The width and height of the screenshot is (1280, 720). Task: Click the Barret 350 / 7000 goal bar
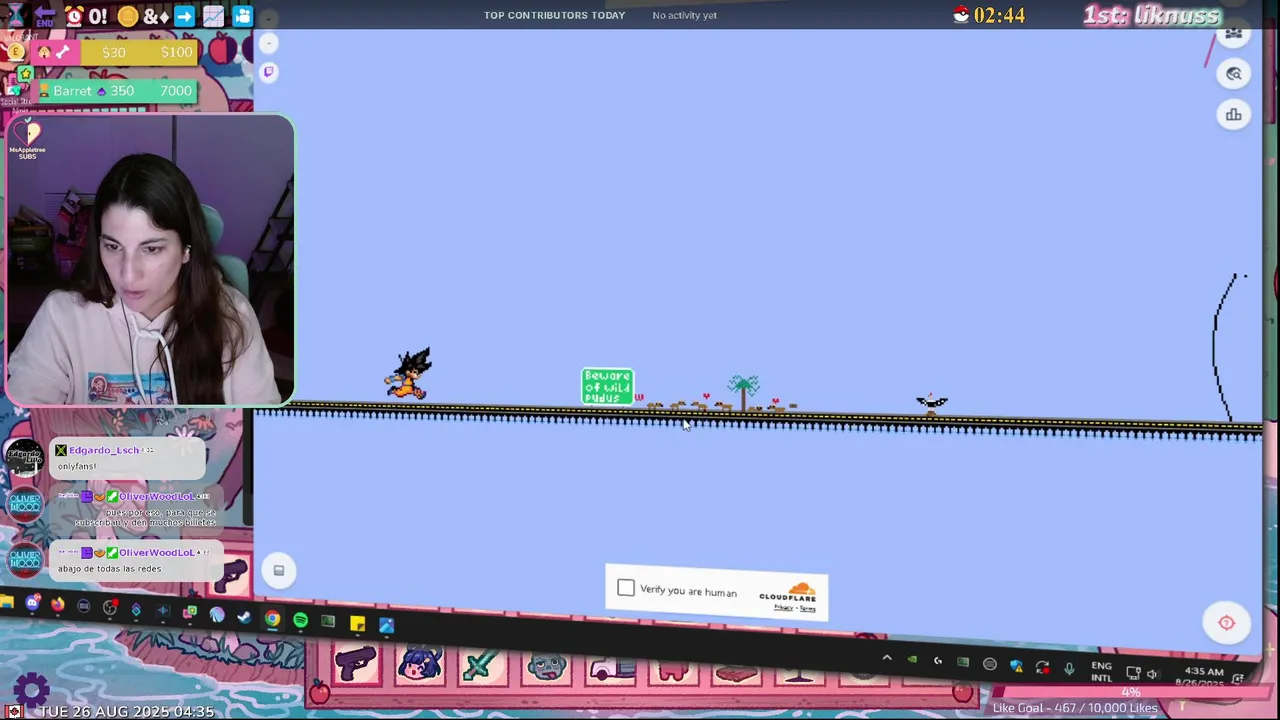pos(117,91)
